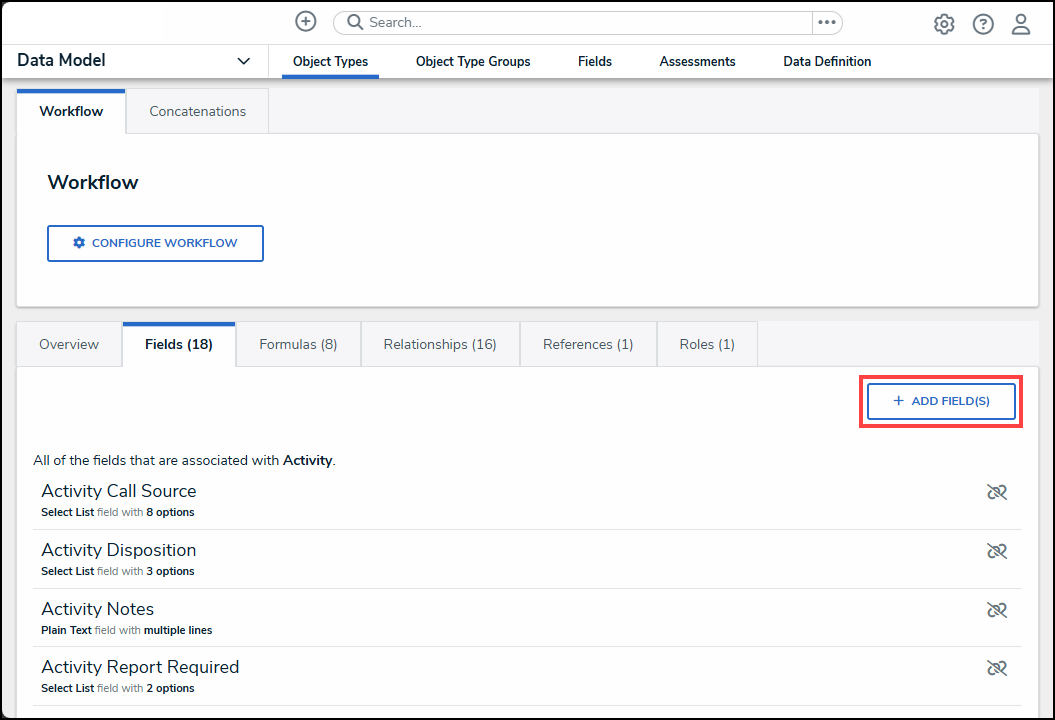Open the Formulas (8) tab
The image size is (1055, 720).
coord(298,344)
